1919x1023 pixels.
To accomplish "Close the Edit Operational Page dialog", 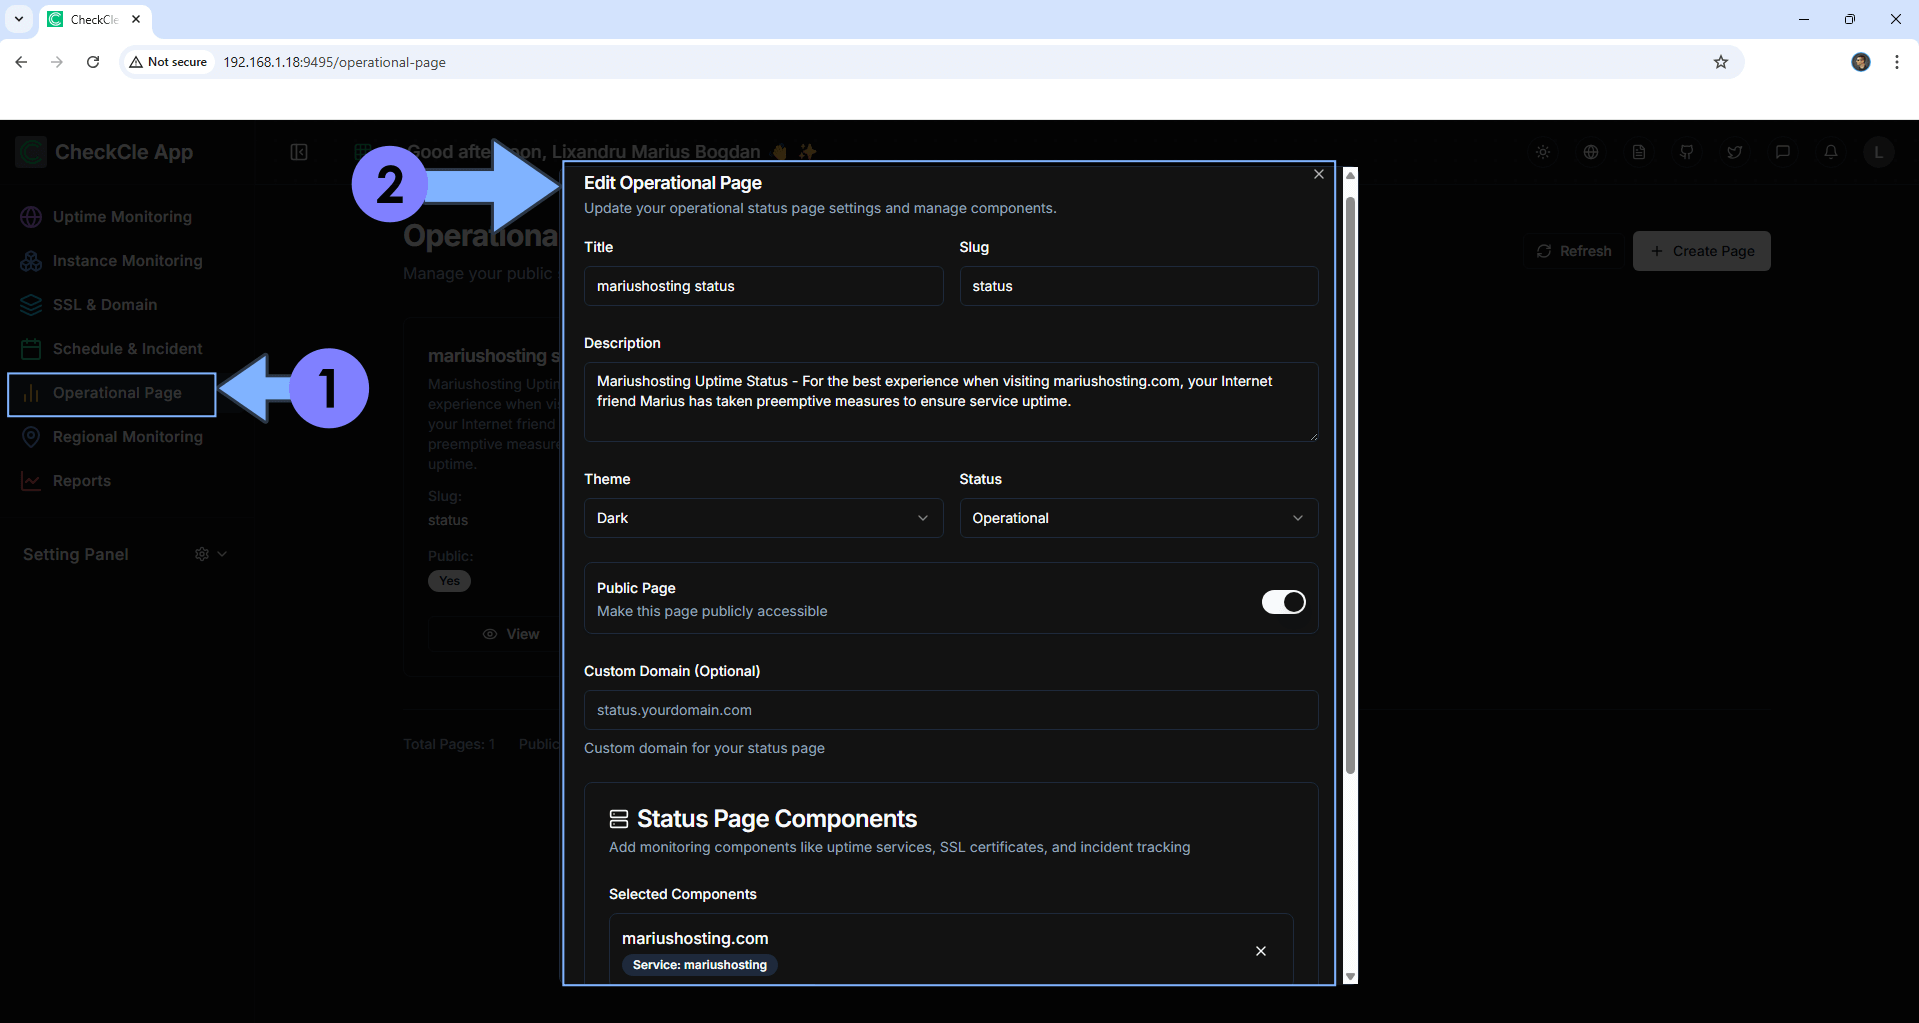I will coord(1319,174).
